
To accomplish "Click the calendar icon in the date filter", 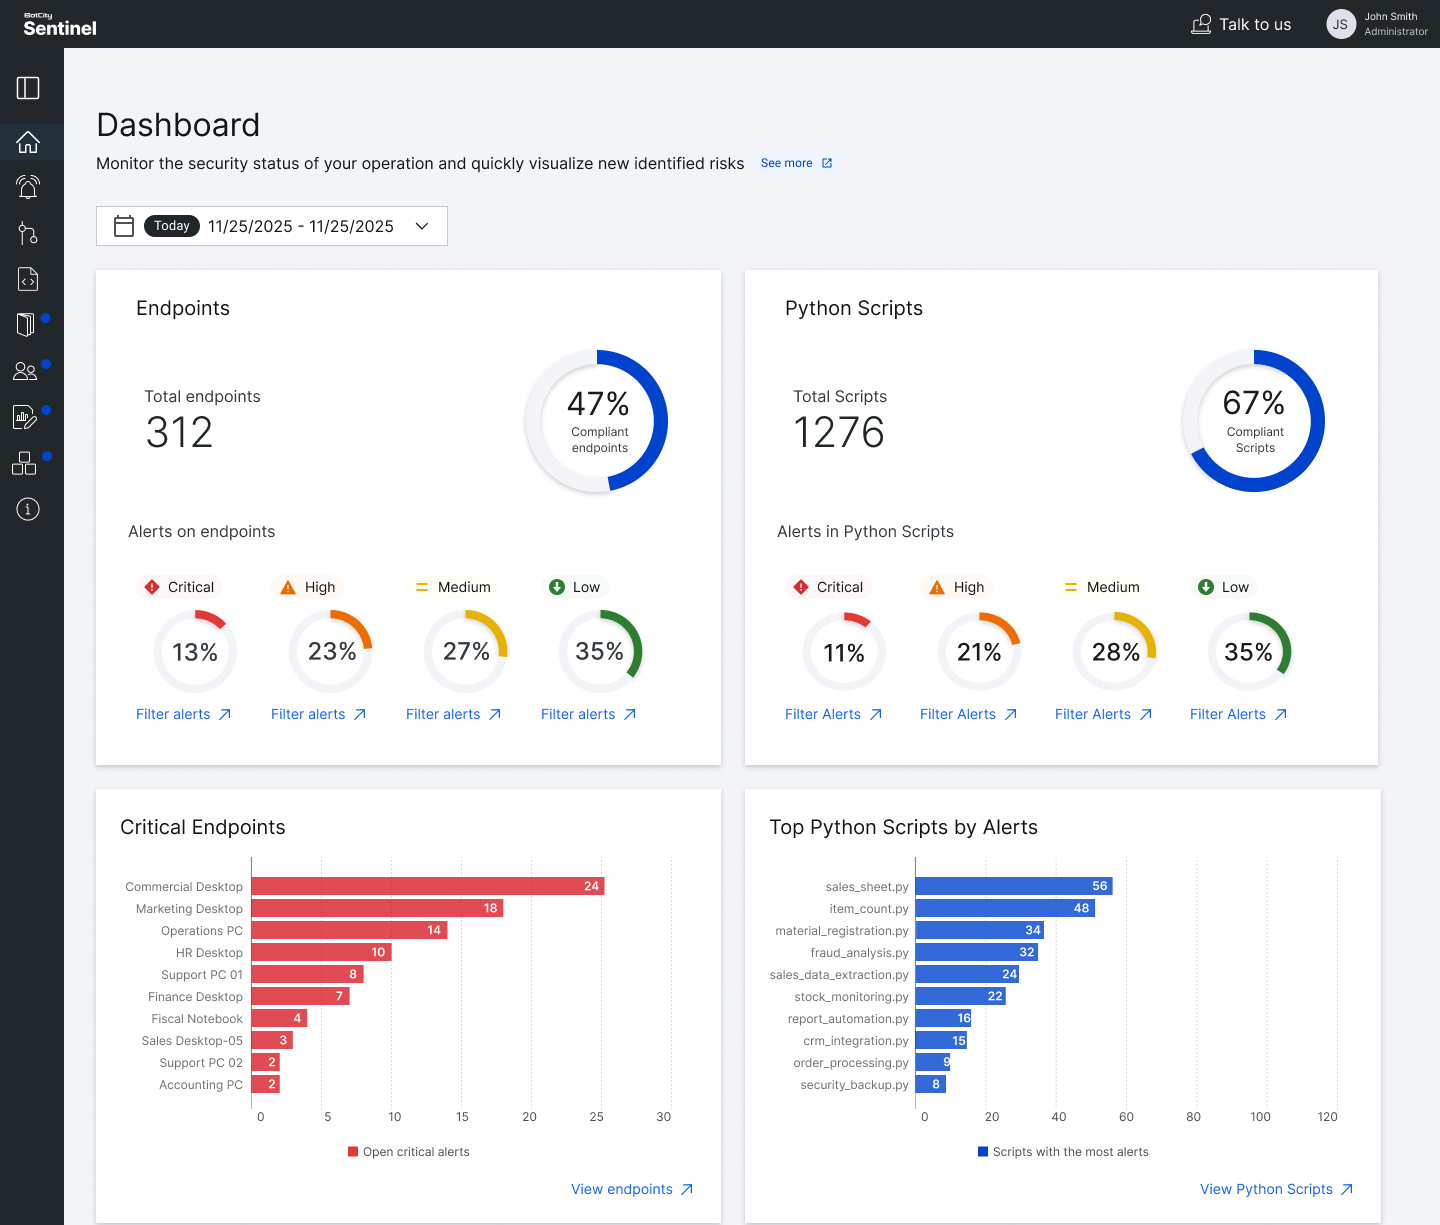I will tap(124, 226).
